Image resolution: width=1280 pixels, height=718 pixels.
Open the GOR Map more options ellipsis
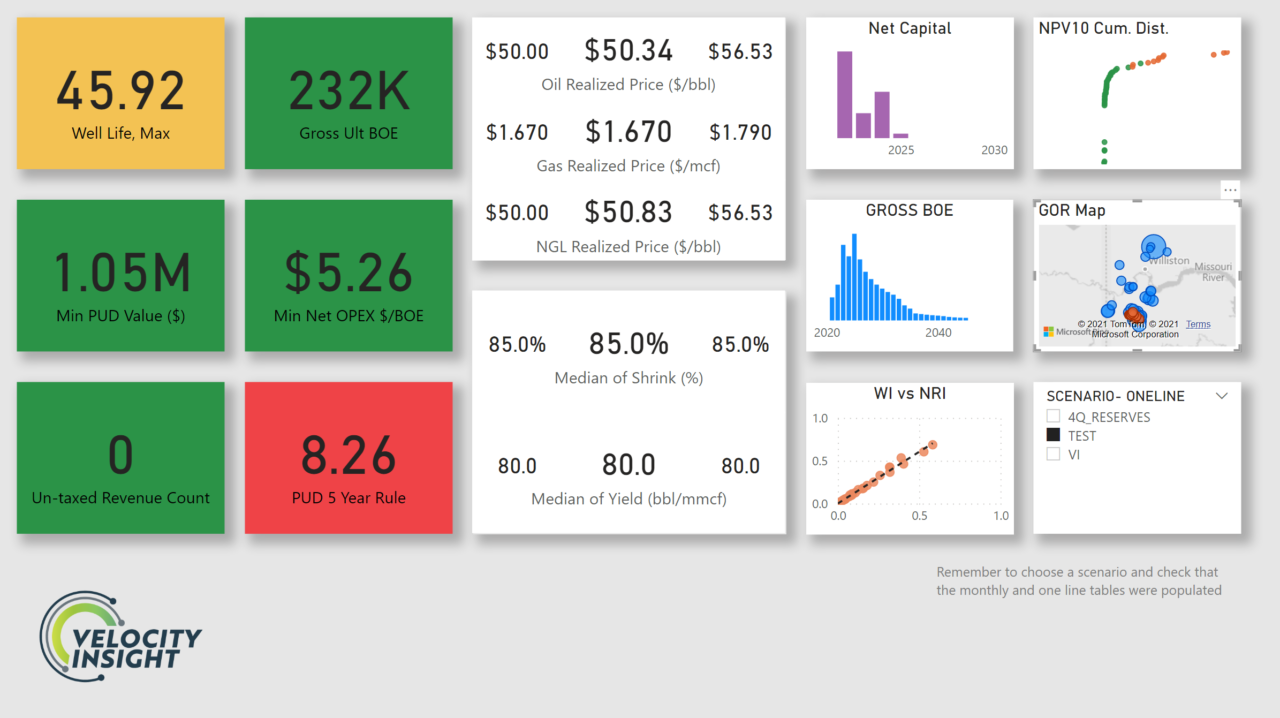point(1230,190)
